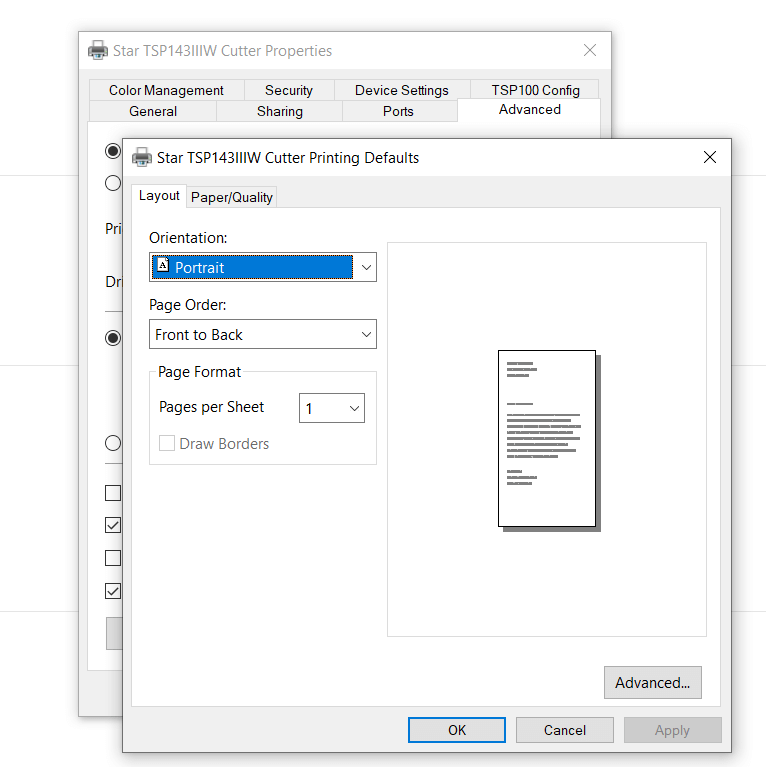
Task: Select second radio button in Properties window
Action: 113,183
